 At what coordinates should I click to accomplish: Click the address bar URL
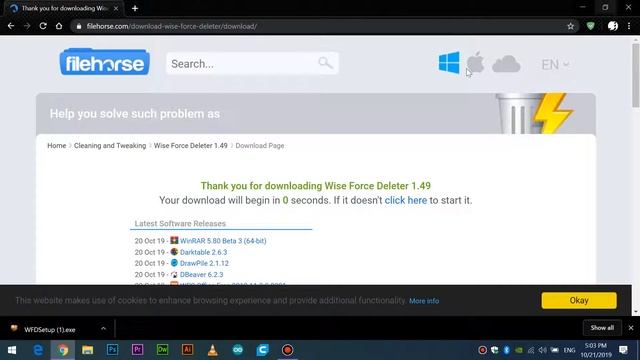(171, 27)
